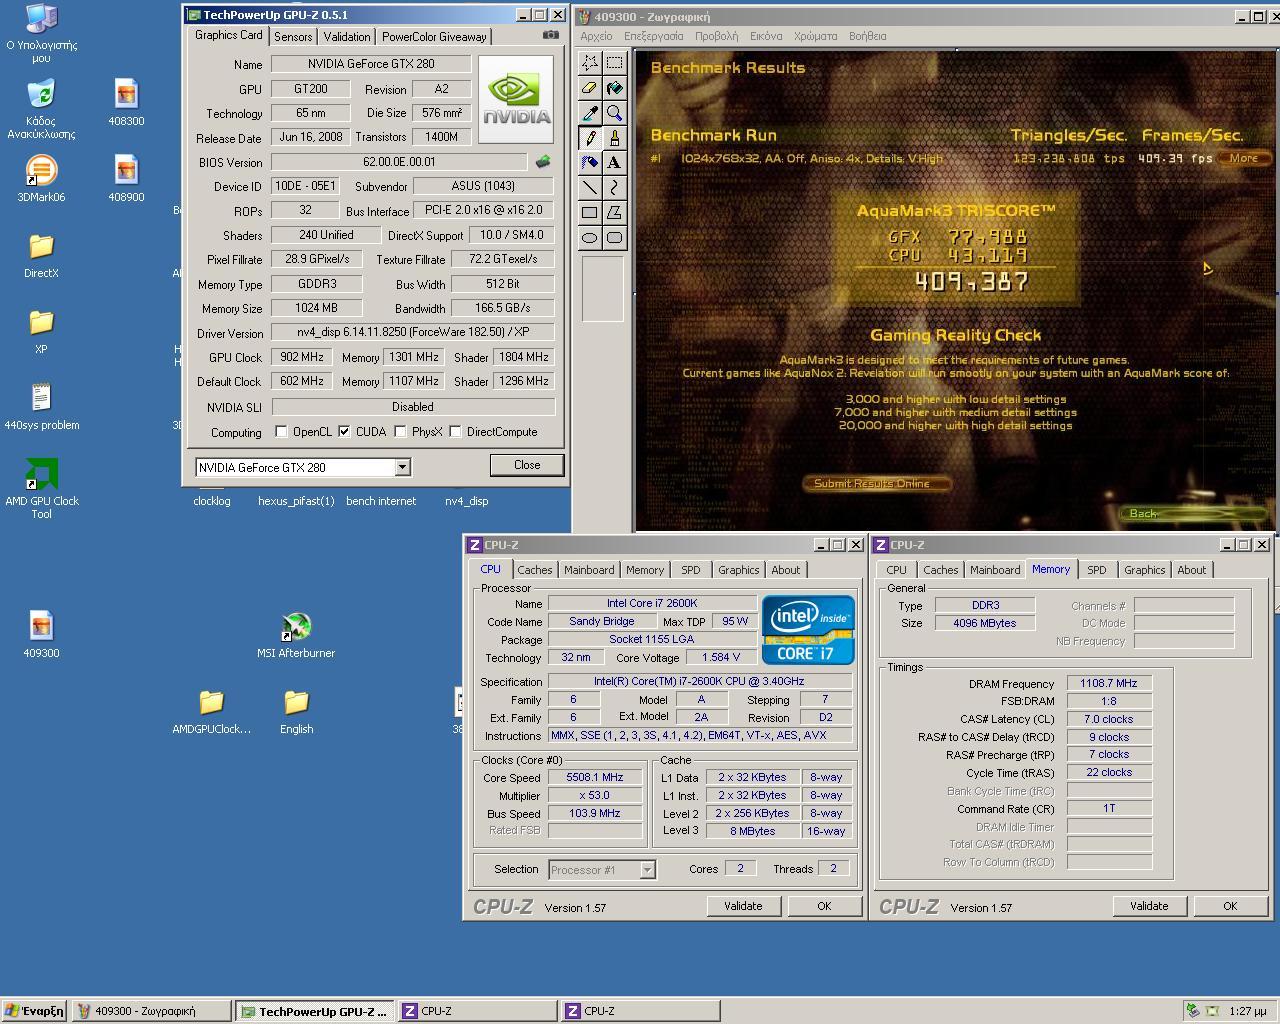Click the GPU Name field NVIDIA GeForce GTX 280
The width and height of the screenshot is (1280, 1024).
[x=371, y=64]
